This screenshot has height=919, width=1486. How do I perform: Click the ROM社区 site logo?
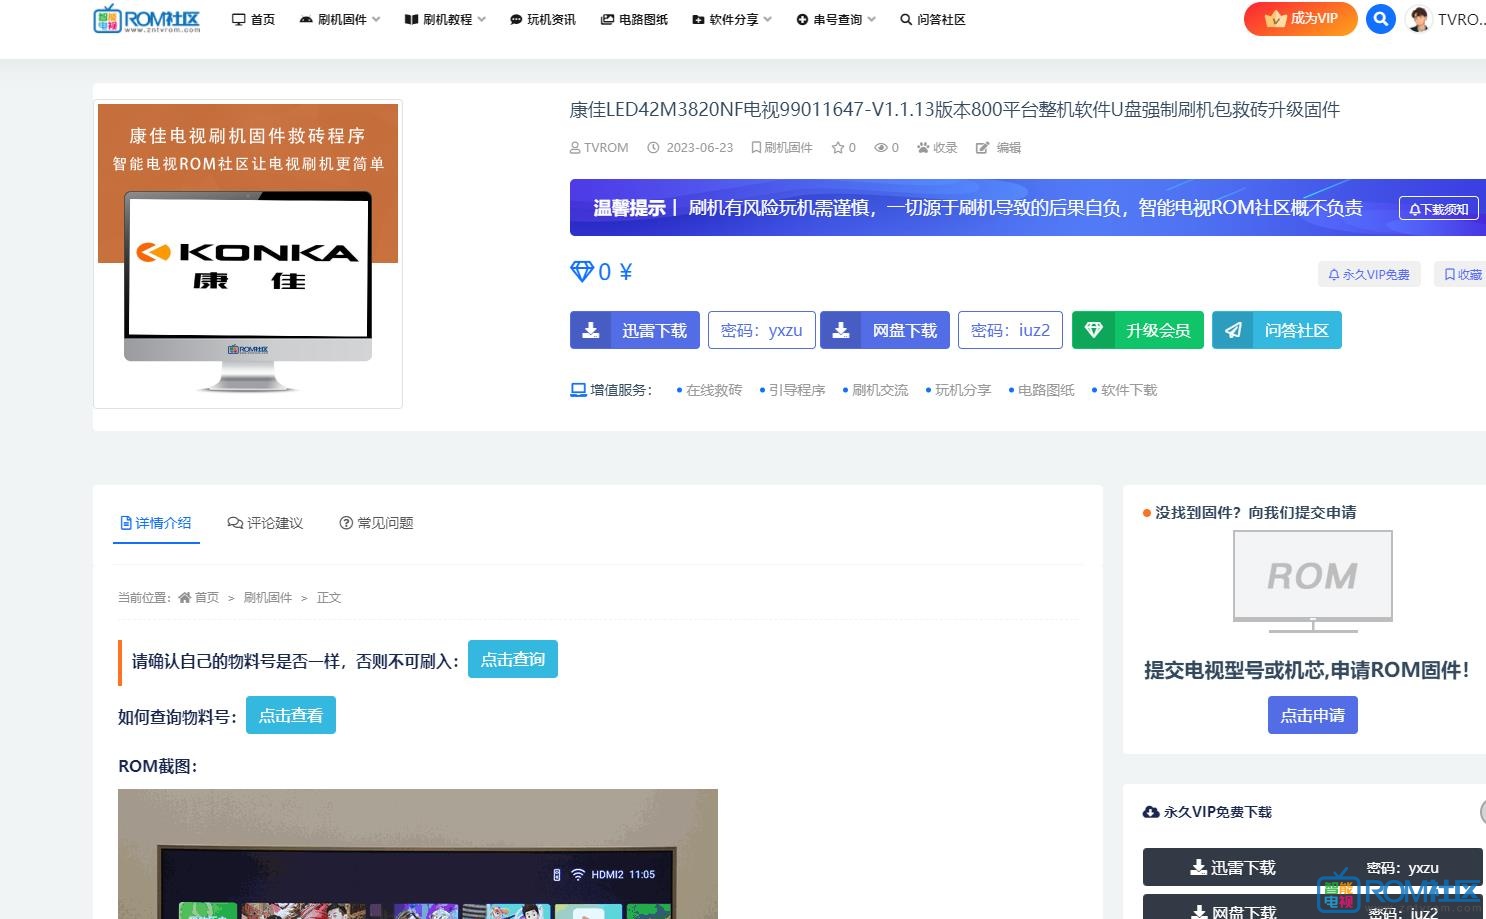pyautogui.click(x=147, y=19)
